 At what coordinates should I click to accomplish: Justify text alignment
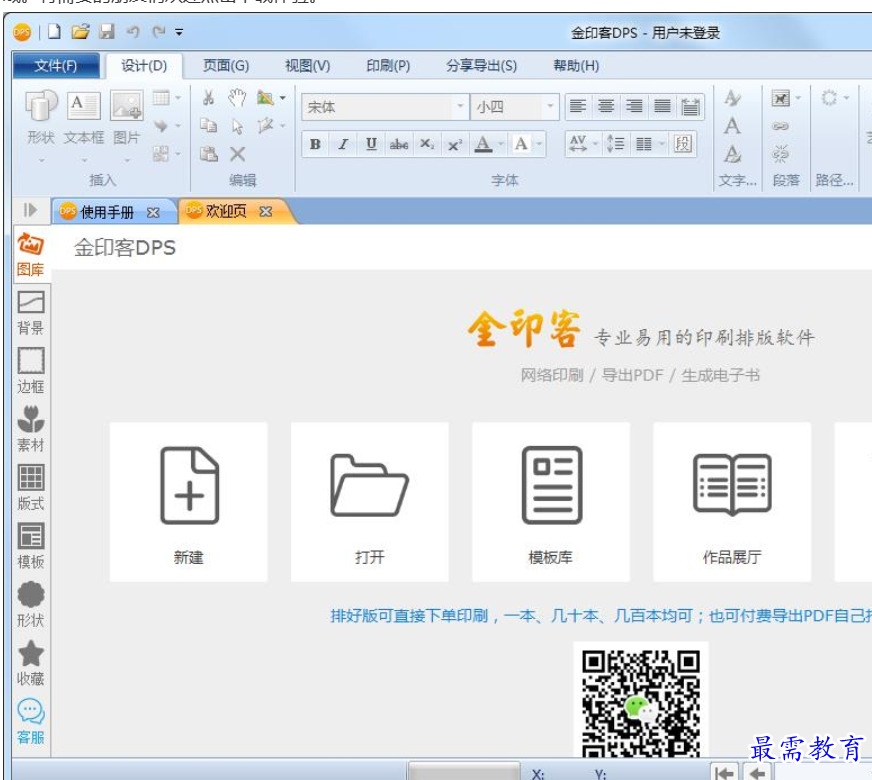pyautogui.click(x=662, y=106)
